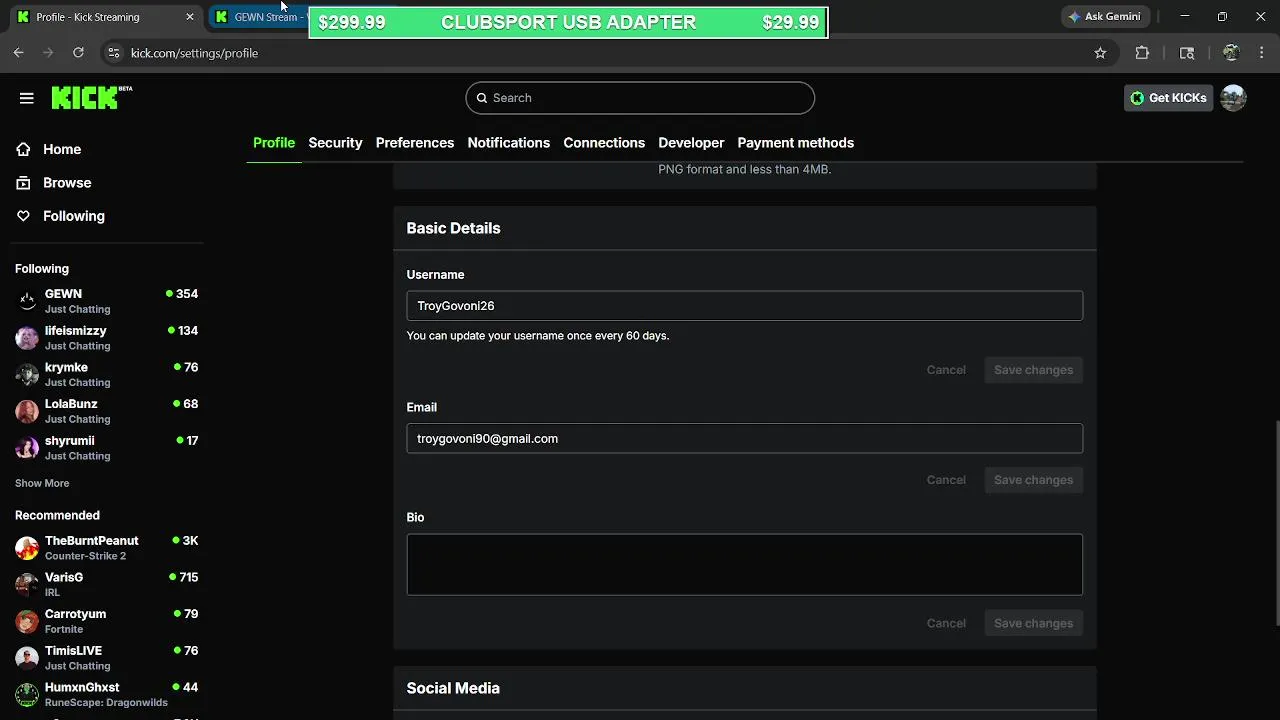Screen dimensions: 1280x720
Task: Go back with browser back arrow
Action: [x=18, y=53]
